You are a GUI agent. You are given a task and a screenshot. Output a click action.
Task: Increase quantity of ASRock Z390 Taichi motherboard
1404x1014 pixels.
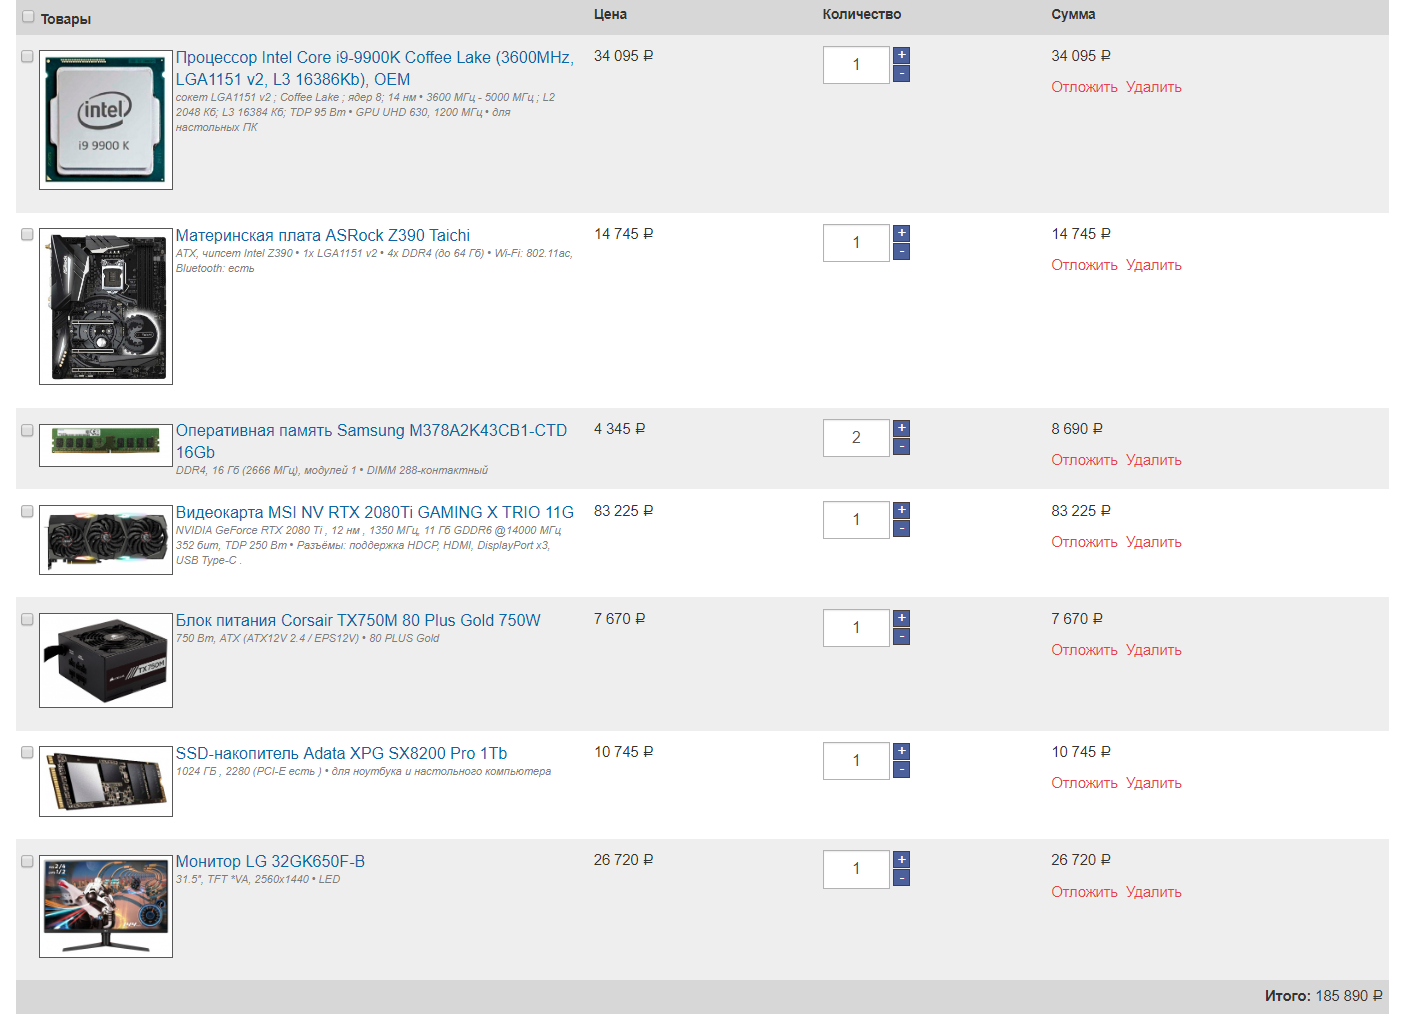pos(901,233)
